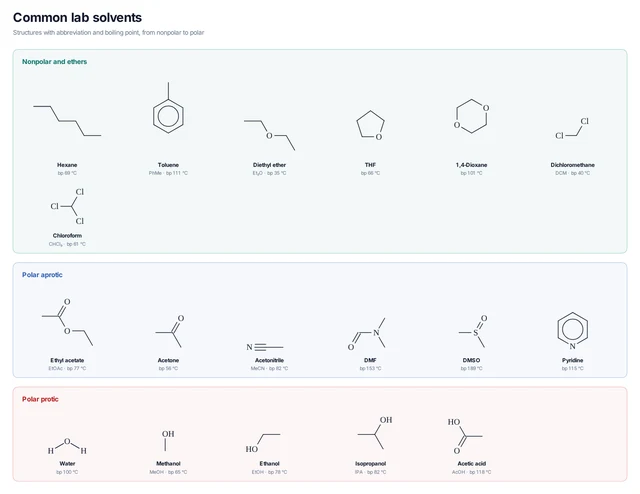
Task: Click the 'Common lab solvents' page title
Action: (78, 18)
